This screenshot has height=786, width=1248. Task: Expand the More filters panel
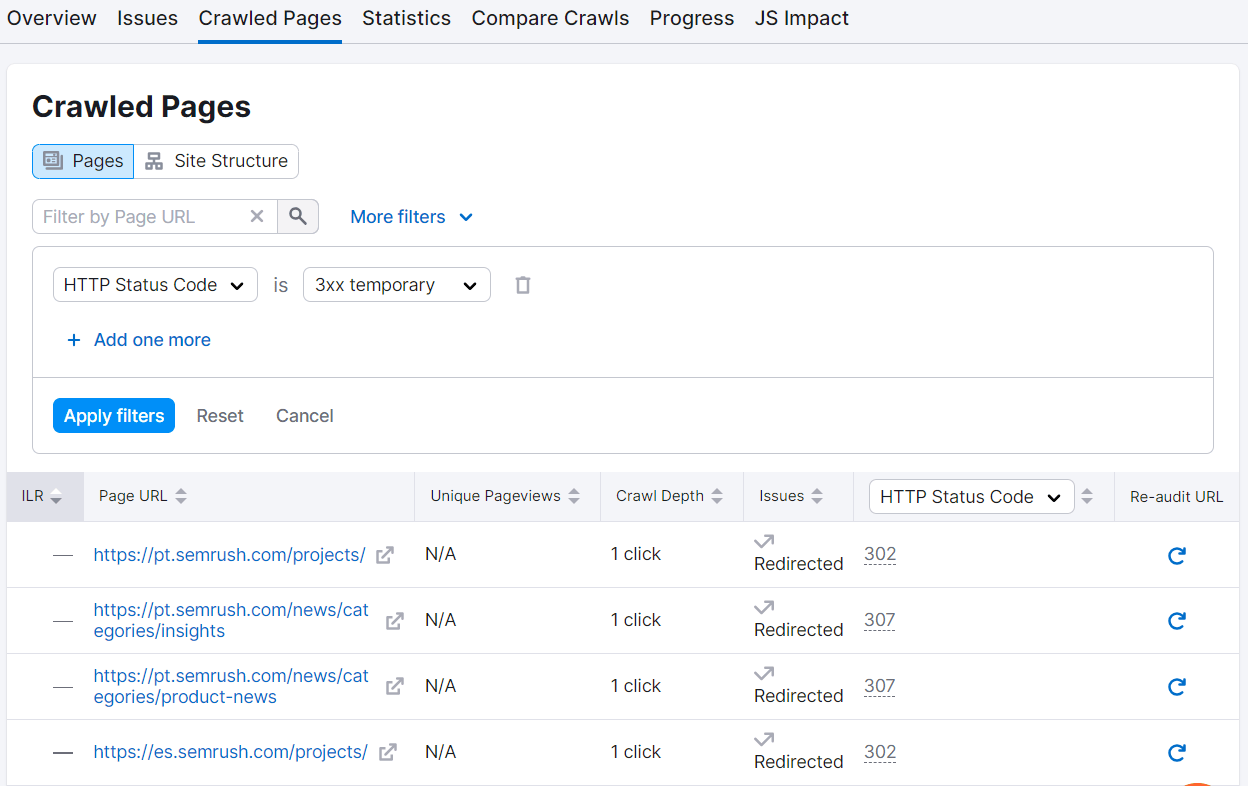click(x=411, y=216)
